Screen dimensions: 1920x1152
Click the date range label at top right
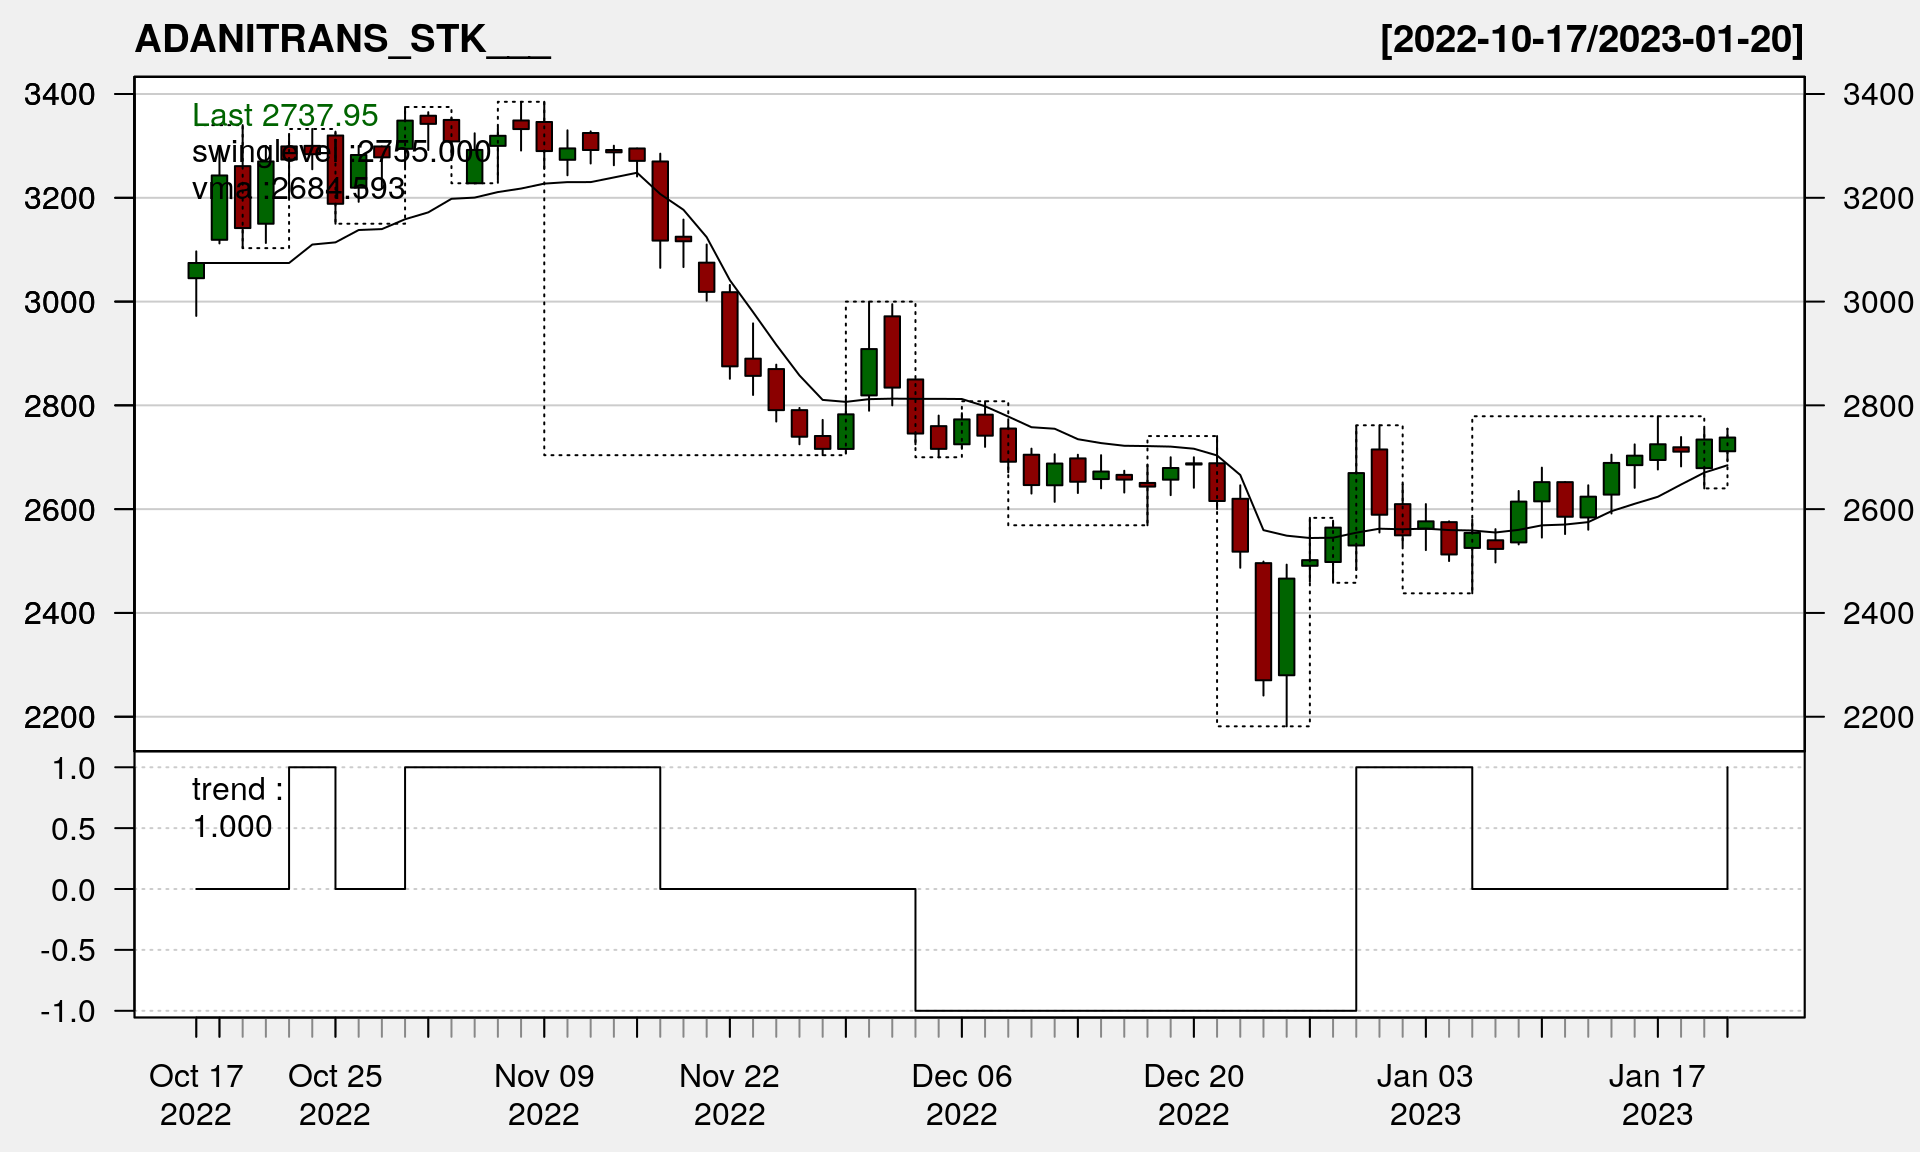coord(1591,39)
